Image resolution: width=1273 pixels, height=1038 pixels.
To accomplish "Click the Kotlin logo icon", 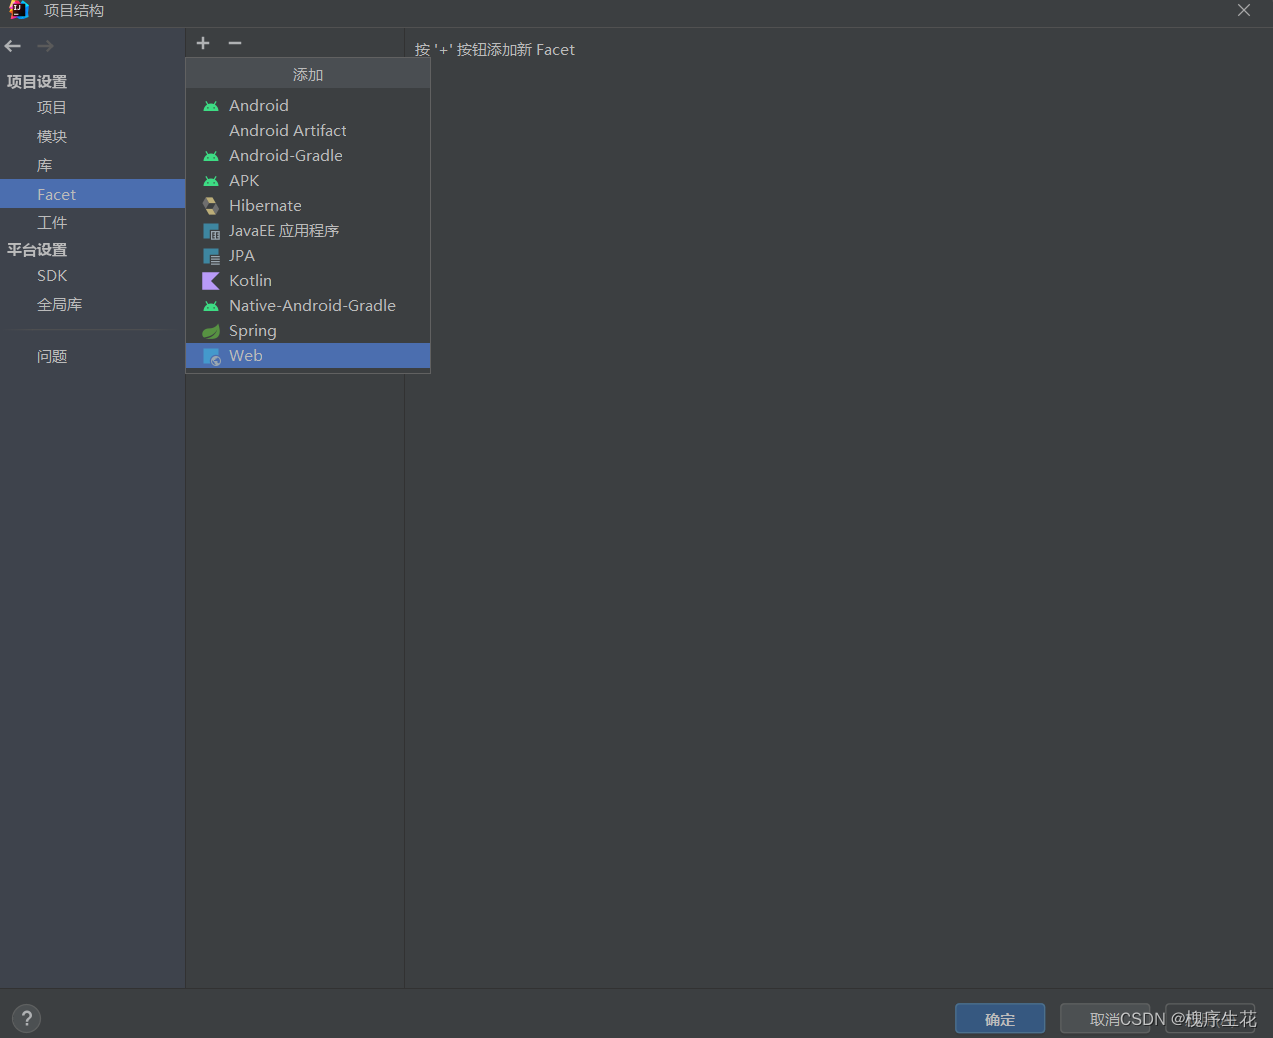I will pos(211,281).
